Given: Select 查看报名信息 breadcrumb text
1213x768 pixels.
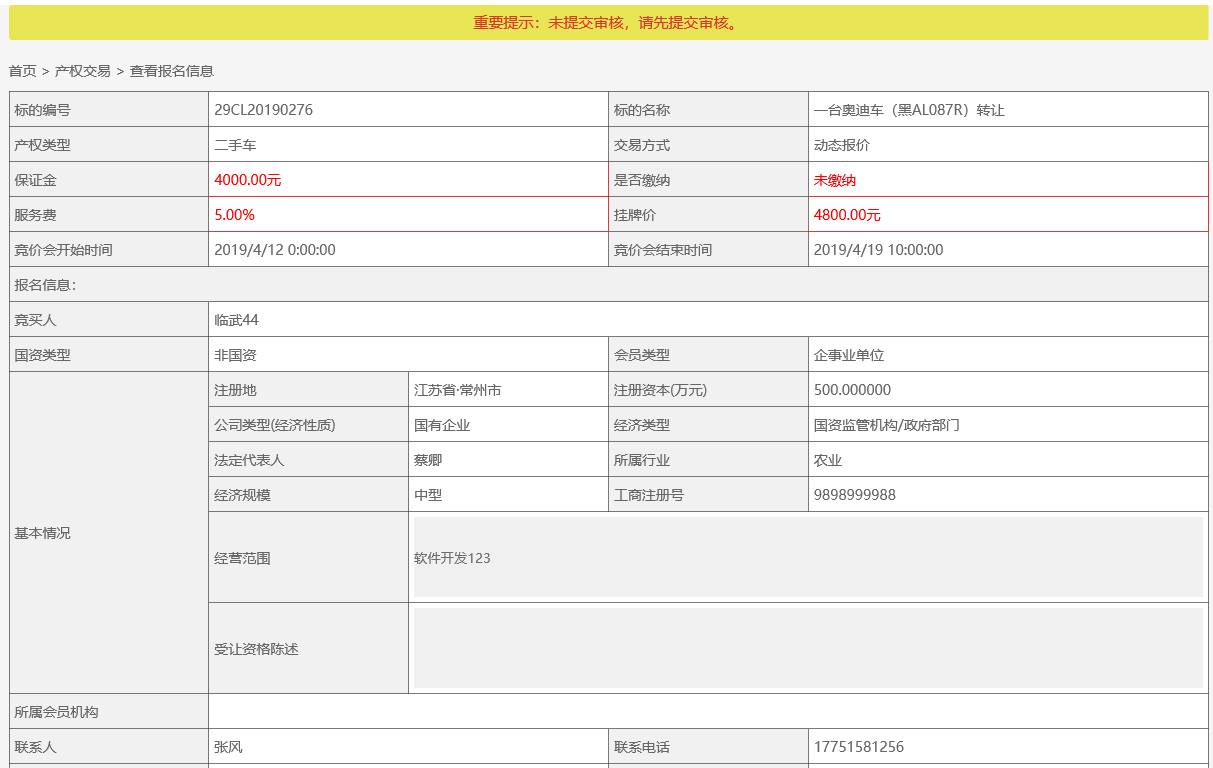Looking at the screenshot, I should (x=172, y=71).
